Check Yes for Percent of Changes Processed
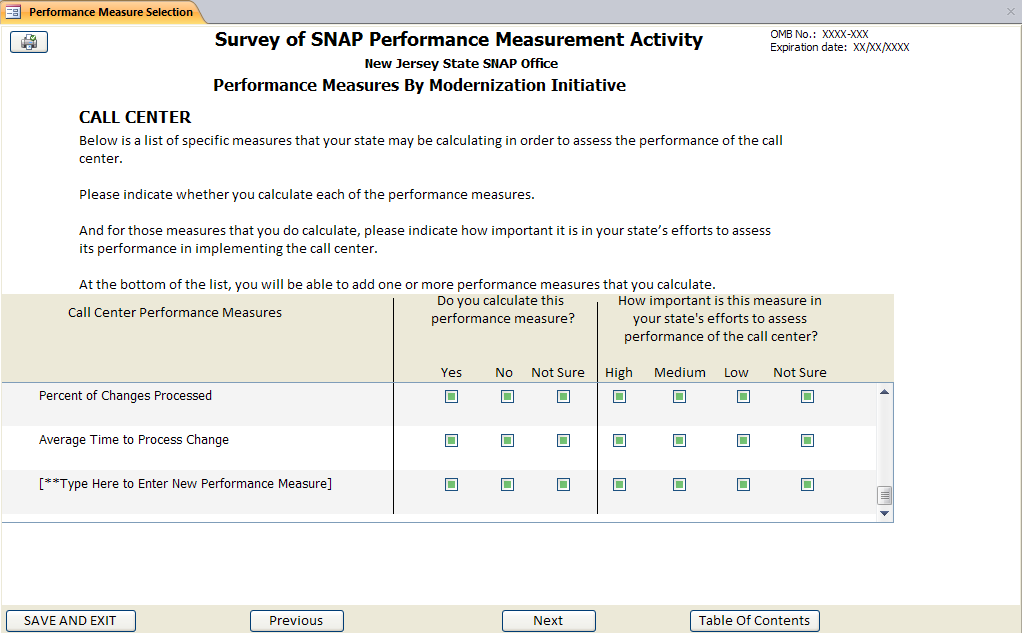 pyautogui.click(x=451, y=396)
